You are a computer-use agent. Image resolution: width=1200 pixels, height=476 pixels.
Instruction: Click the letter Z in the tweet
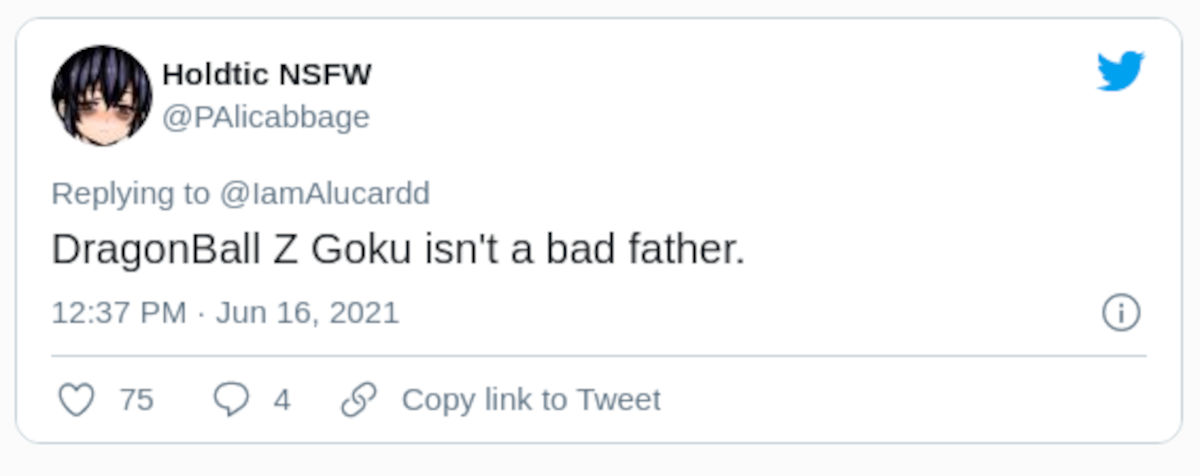pos(282,250)
